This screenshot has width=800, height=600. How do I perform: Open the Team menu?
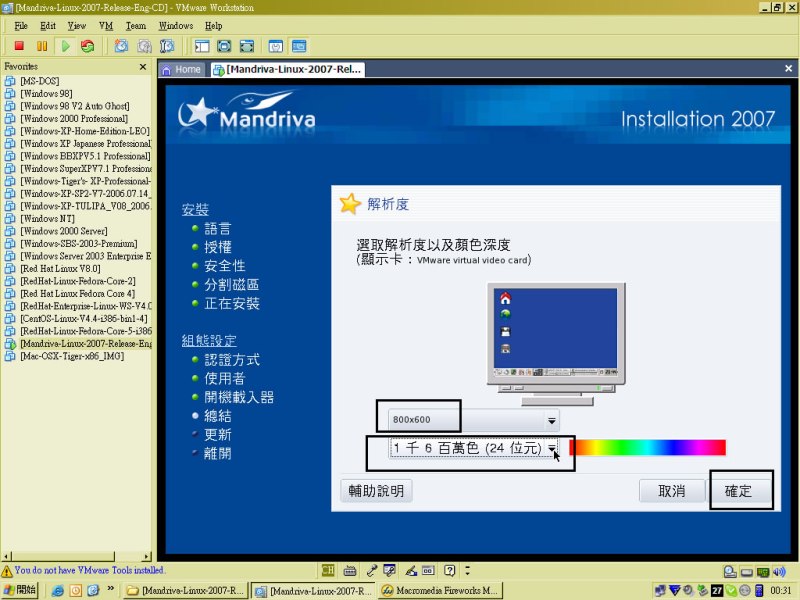136,26
